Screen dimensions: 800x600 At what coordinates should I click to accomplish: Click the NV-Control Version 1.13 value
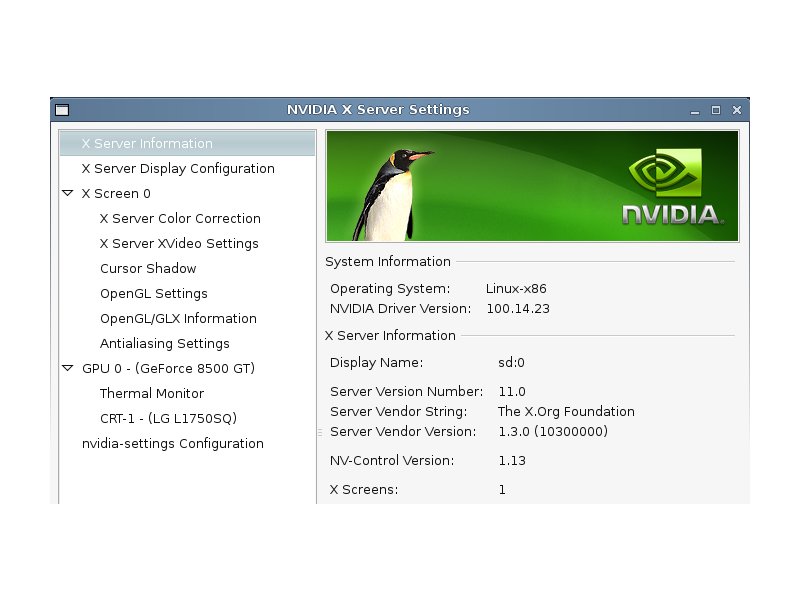512,461
